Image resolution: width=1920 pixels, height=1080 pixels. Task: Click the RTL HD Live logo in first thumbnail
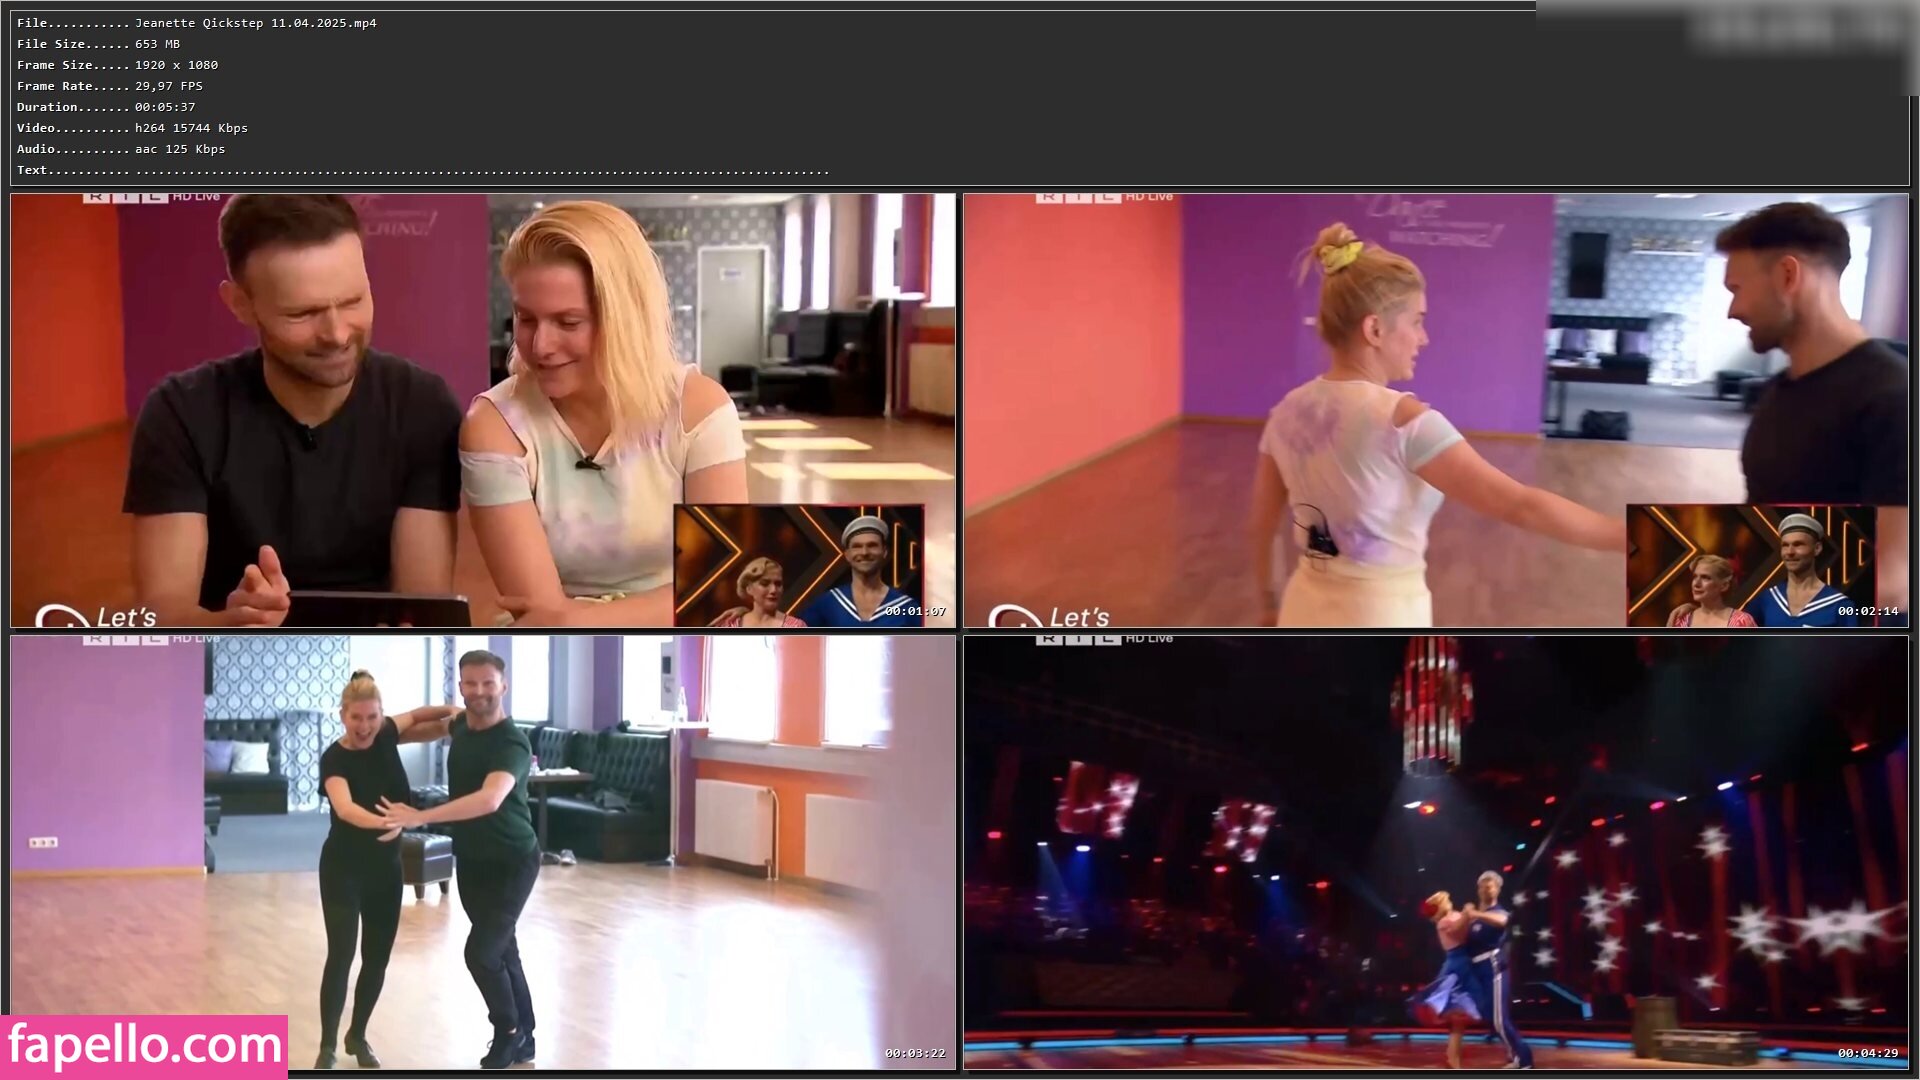(x=151, y=197)
